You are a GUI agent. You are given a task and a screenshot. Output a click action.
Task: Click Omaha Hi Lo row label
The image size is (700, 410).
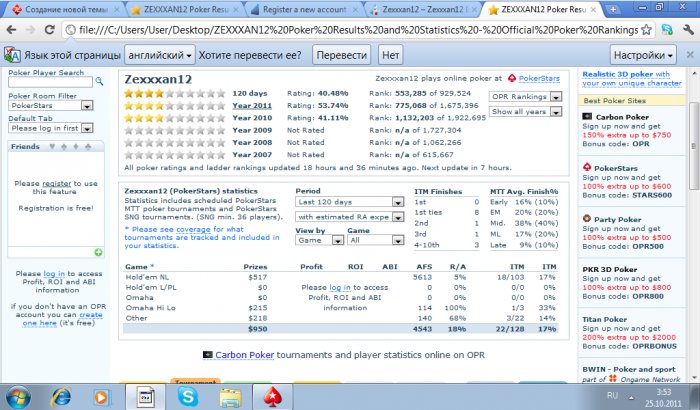pos(150,308)
